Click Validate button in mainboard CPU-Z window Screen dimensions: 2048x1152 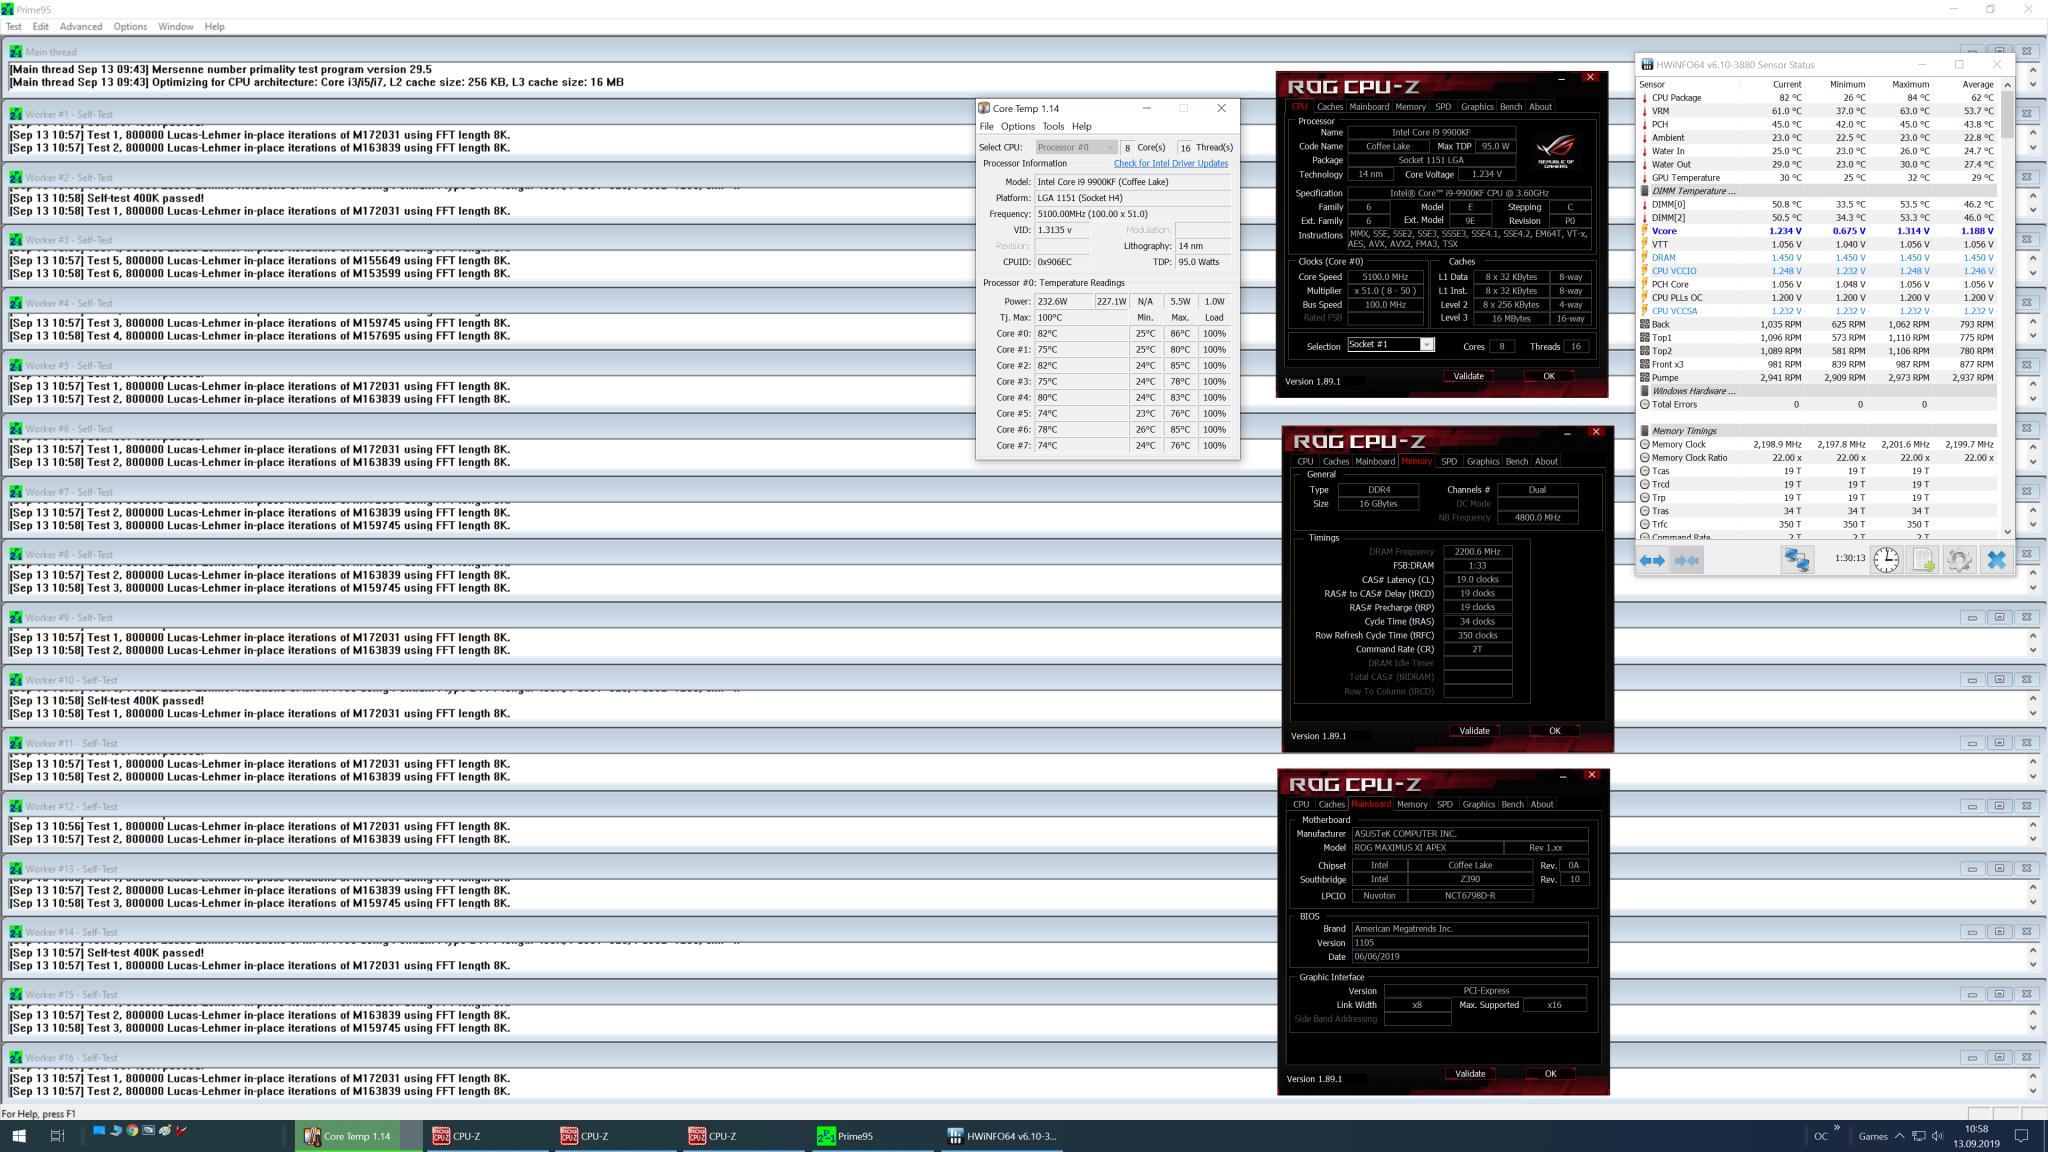tap(1470, 1074)
